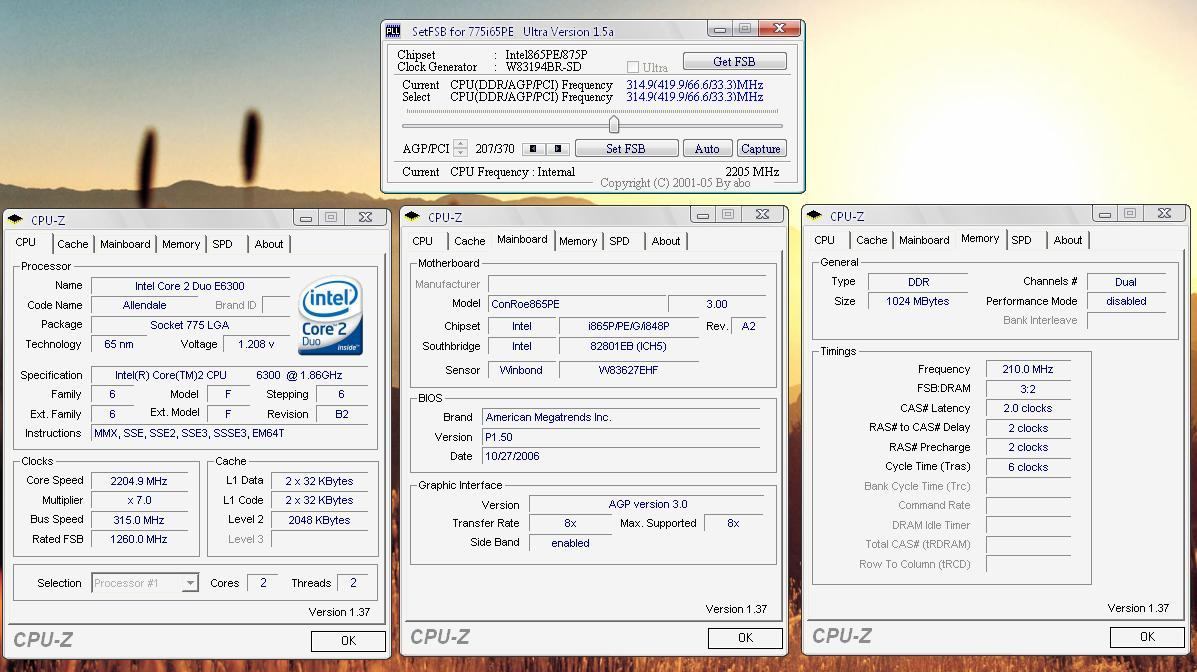Click the Rated FSB value '1260.0 MHz'

click(139, 539)
